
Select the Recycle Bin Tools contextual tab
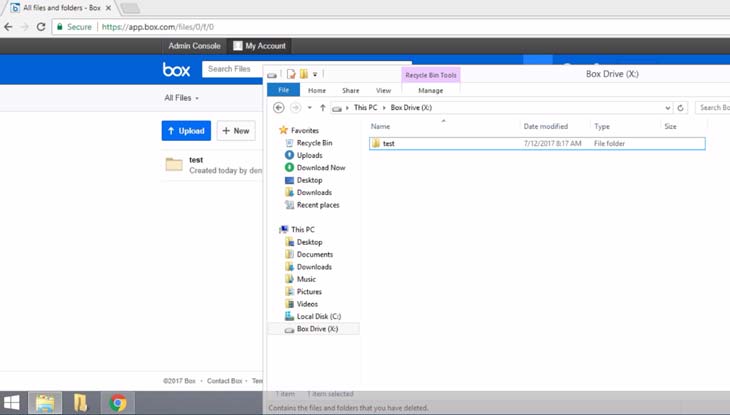pyautogui.click(x=431, y=75)
